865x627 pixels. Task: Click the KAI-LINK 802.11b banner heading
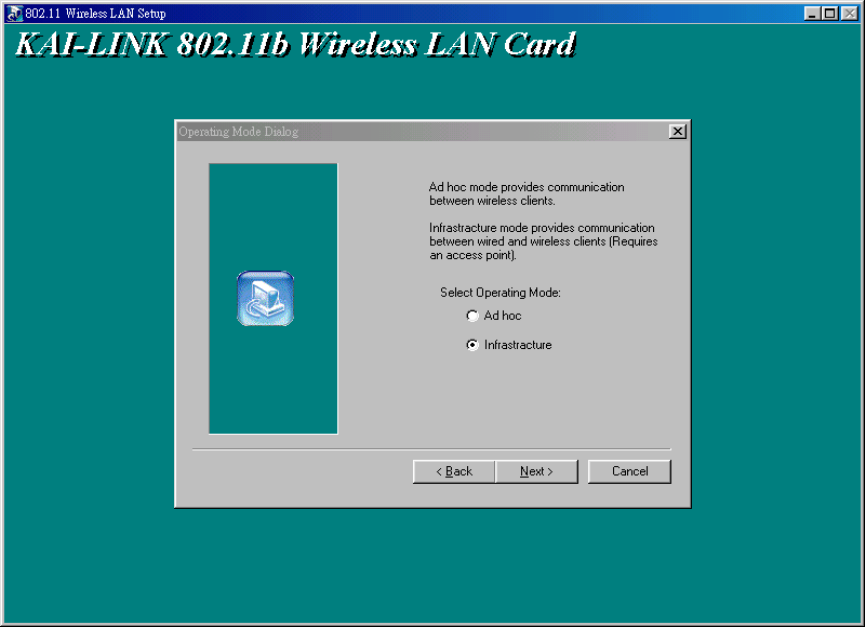(296, 44)
